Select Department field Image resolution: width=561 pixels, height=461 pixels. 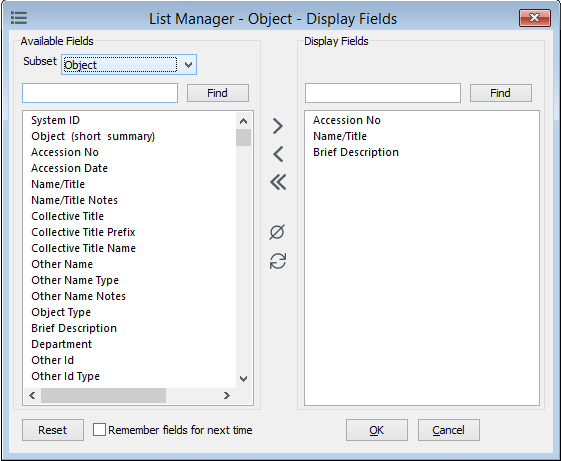tap(62, 344)
